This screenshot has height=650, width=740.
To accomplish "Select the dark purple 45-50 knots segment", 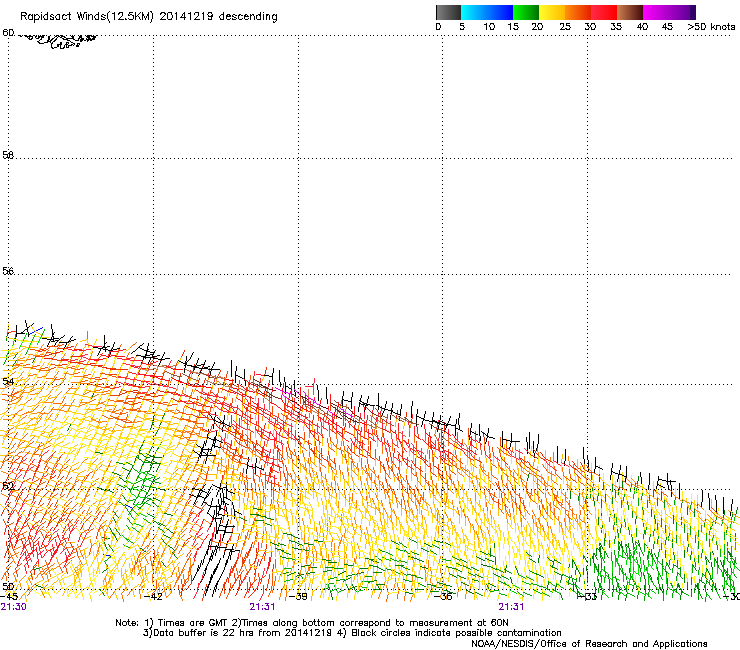I will coord(682,12).
